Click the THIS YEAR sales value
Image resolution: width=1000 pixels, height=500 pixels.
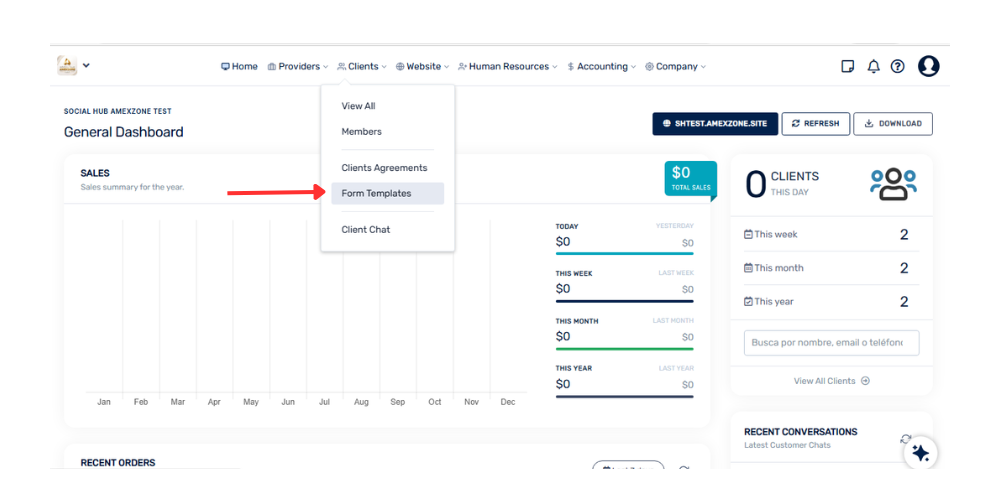click(562, 384)
